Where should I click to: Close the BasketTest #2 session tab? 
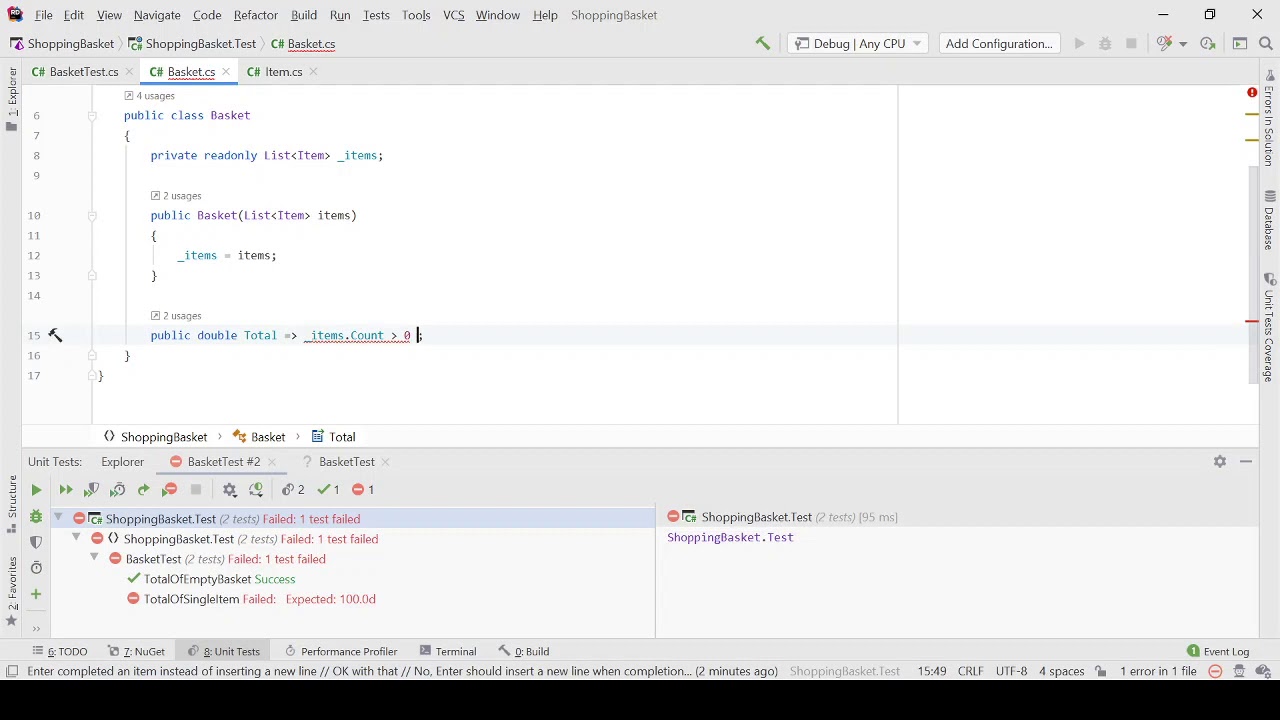tap(271, 462)
